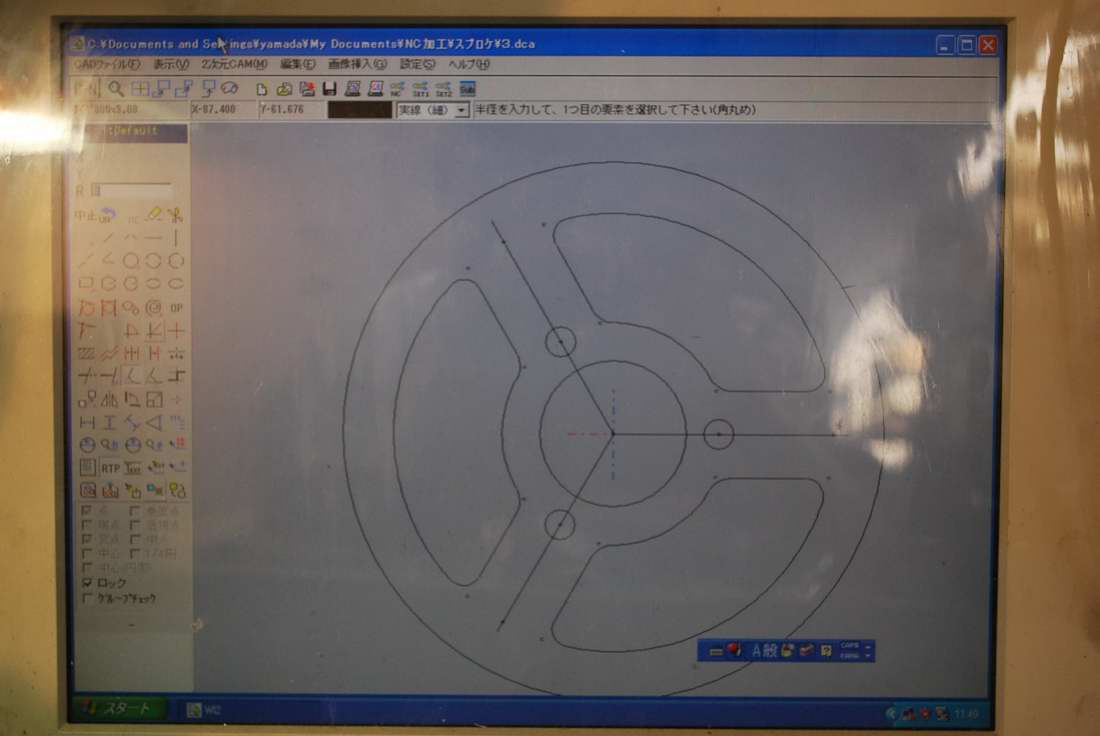Click the X-87.400 coordinate readout
1100x736 pixels.
[222, 110]
